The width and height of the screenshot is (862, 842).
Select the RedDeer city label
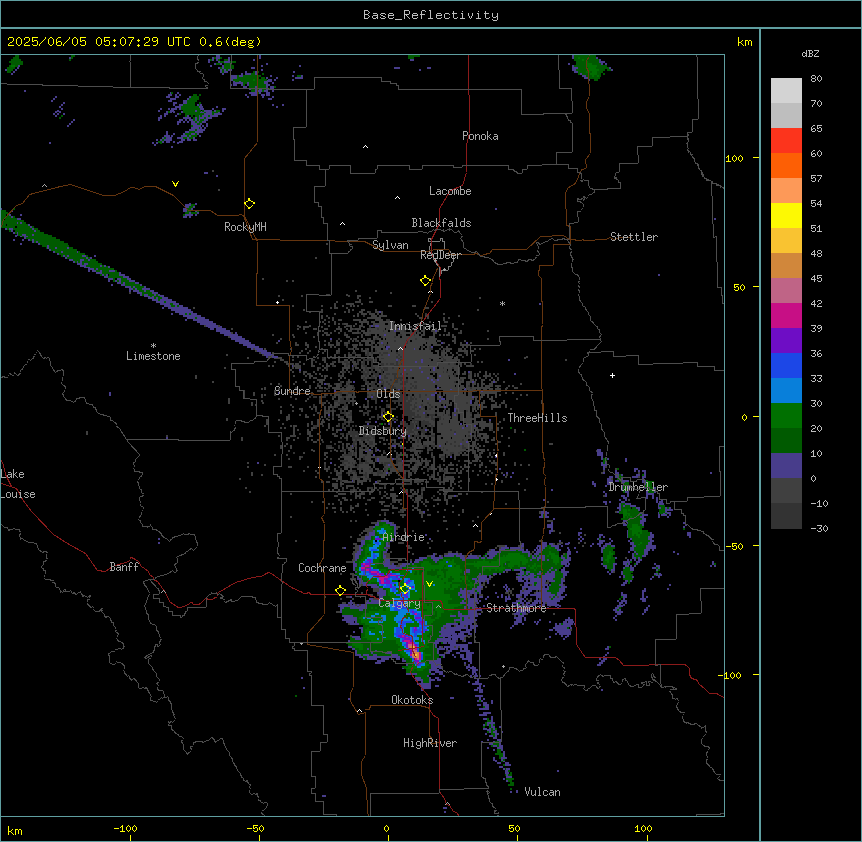[x=440, y=255]
